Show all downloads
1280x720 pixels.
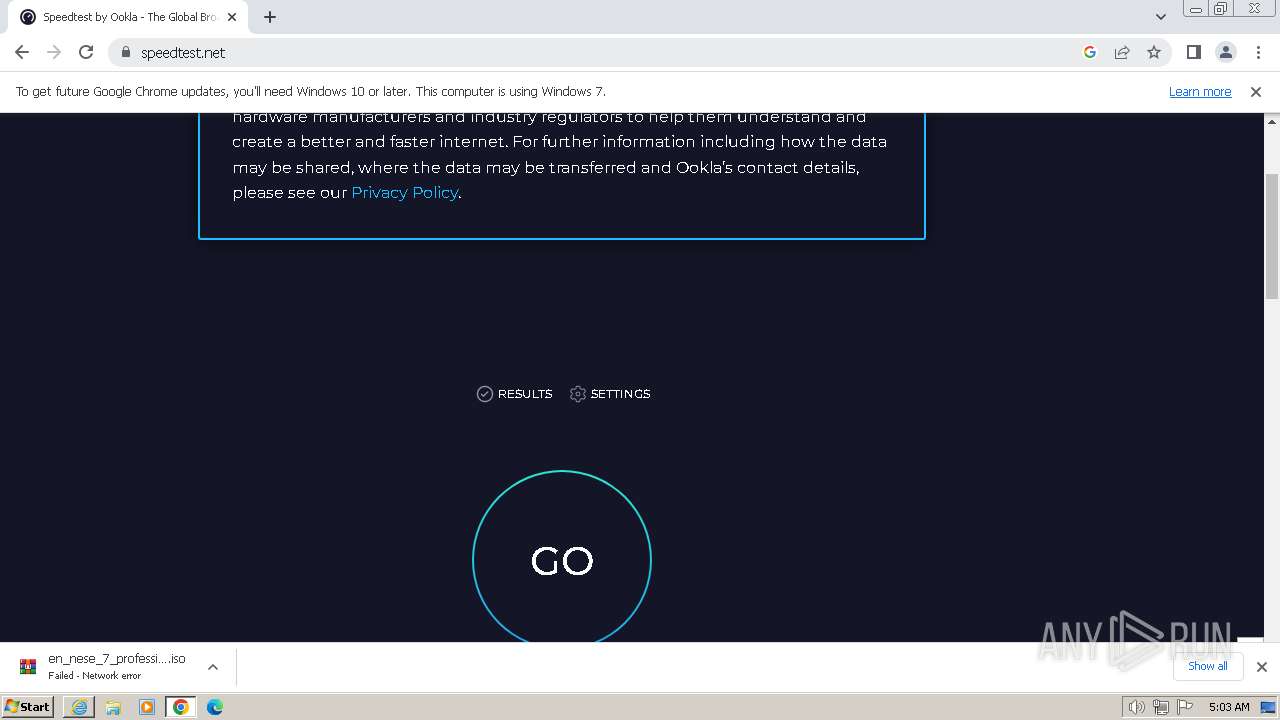tap(1207, 666)
